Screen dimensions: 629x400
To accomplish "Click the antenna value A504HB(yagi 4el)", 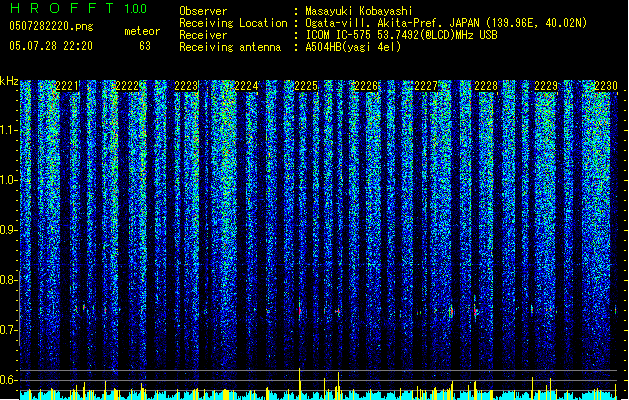I will (353, 47).
